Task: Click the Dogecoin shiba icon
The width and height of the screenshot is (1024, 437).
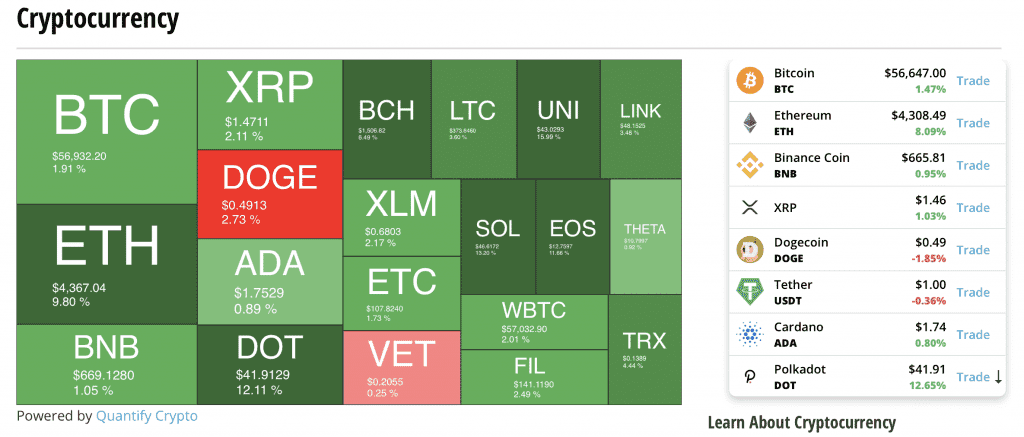Action: 750,250
